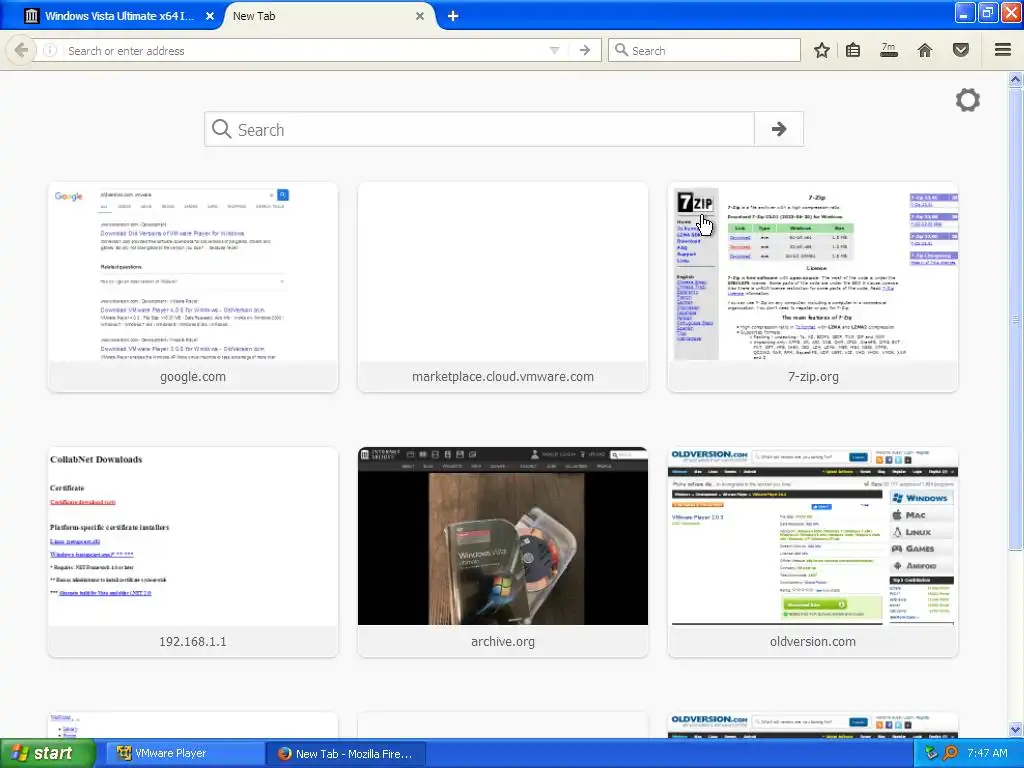The height and width of the screenshot is (768, 1024).
Task: Click the marketplace.cloud.vmware.com label
Action: tap(503, 377)
